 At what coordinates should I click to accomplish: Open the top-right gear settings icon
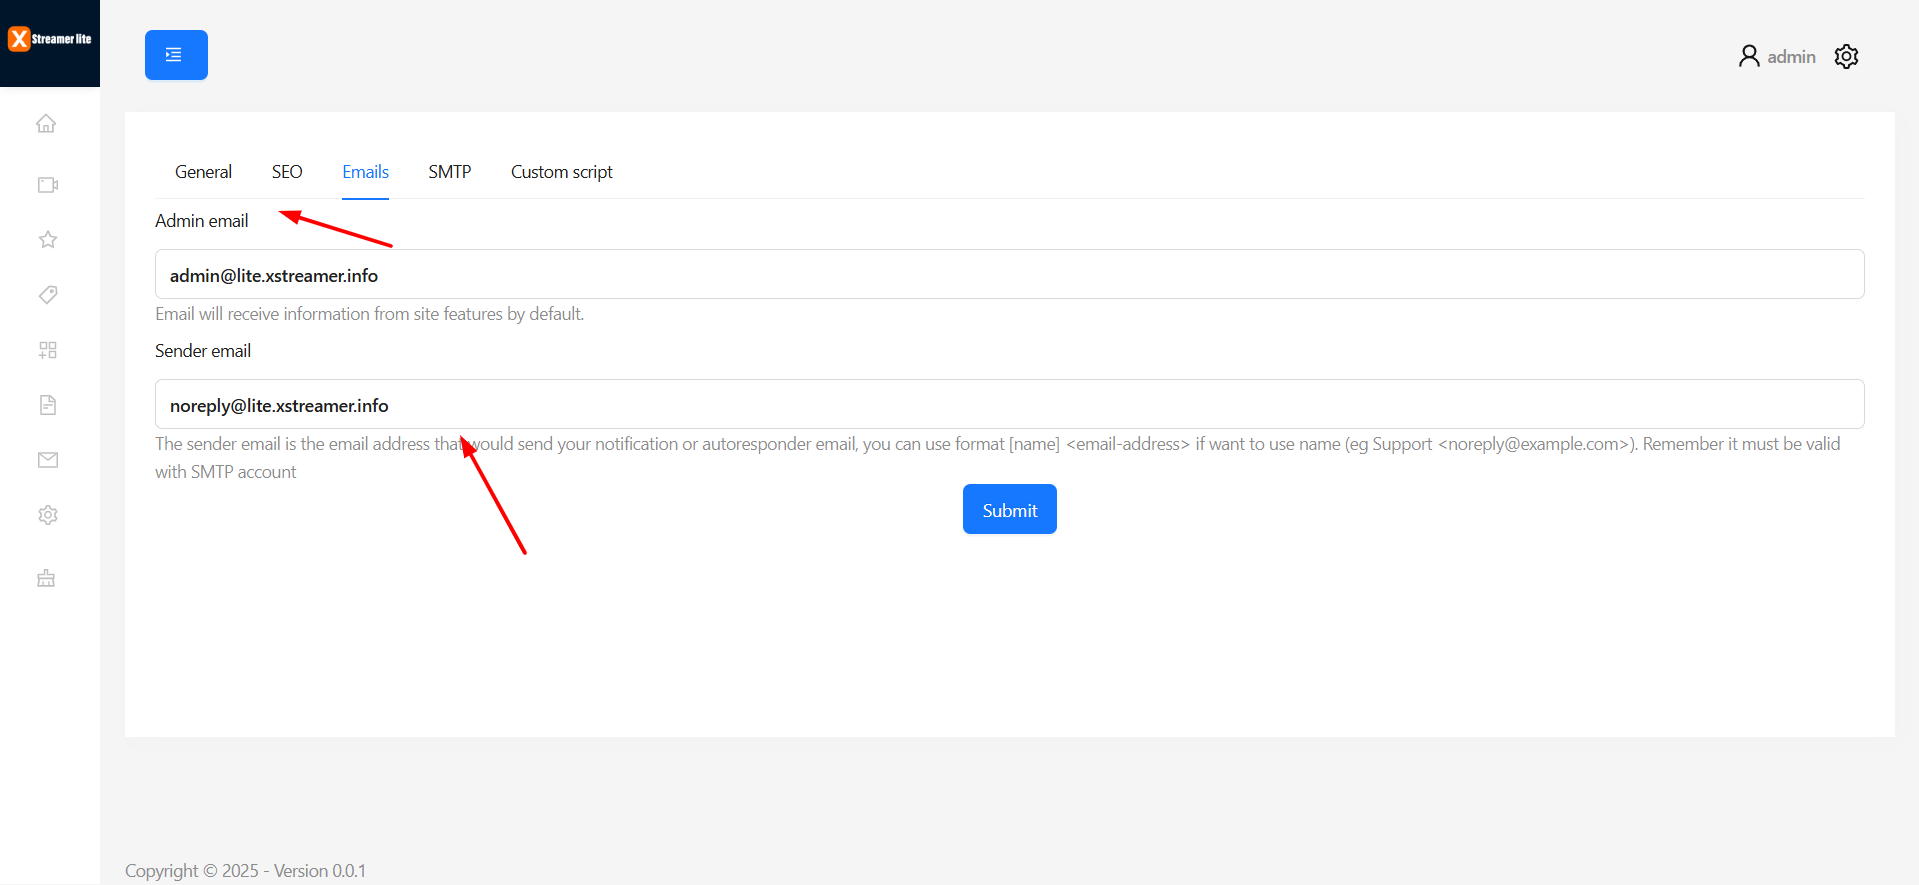[1846, 57]
